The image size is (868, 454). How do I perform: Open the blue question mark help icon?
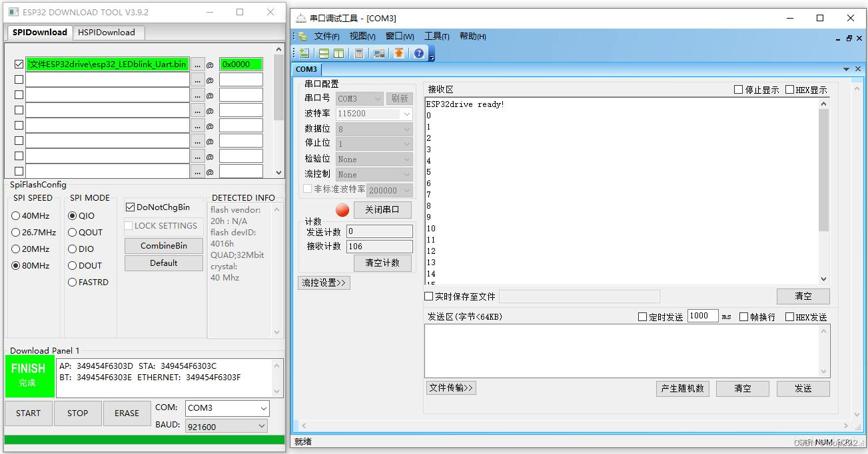(418, 53)
